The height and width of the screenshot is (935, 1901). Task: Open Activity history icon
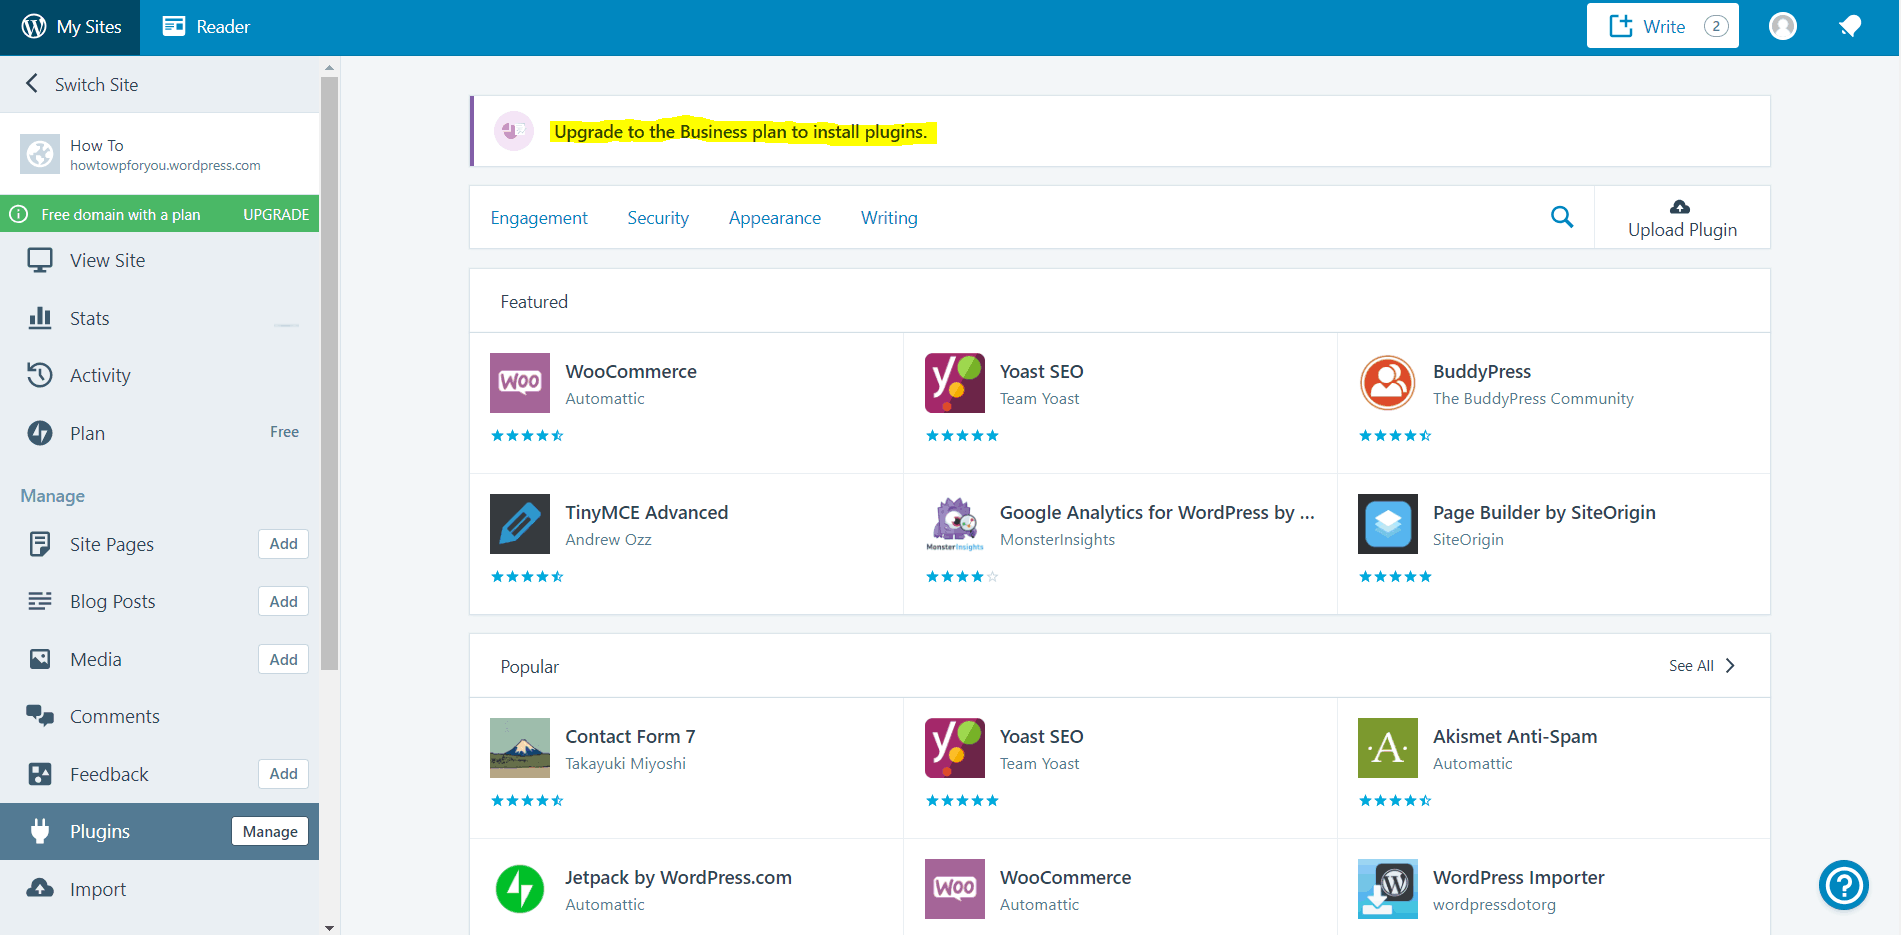[40, 375]
